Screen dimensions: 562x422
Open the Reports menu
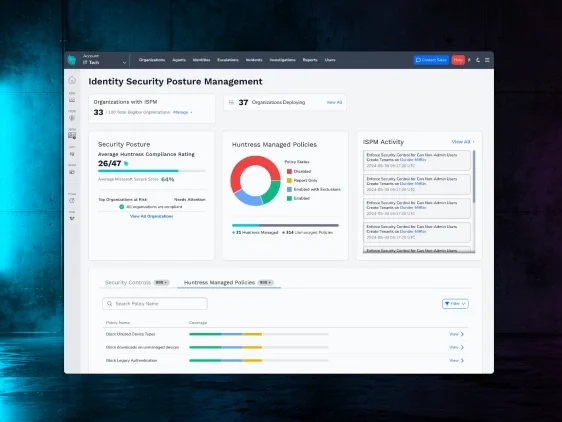pos(310,60)
